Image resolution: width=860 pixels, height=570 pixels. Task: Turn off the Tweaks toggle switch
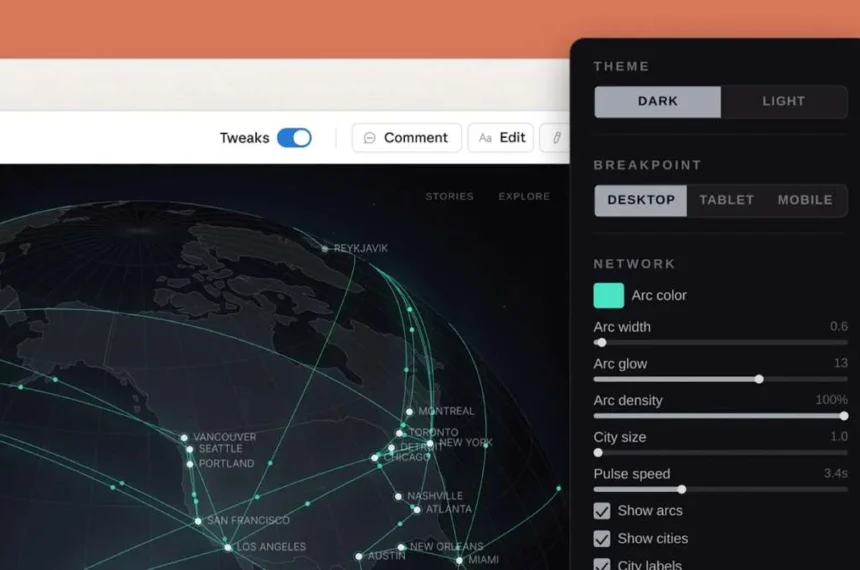(294, 138)
